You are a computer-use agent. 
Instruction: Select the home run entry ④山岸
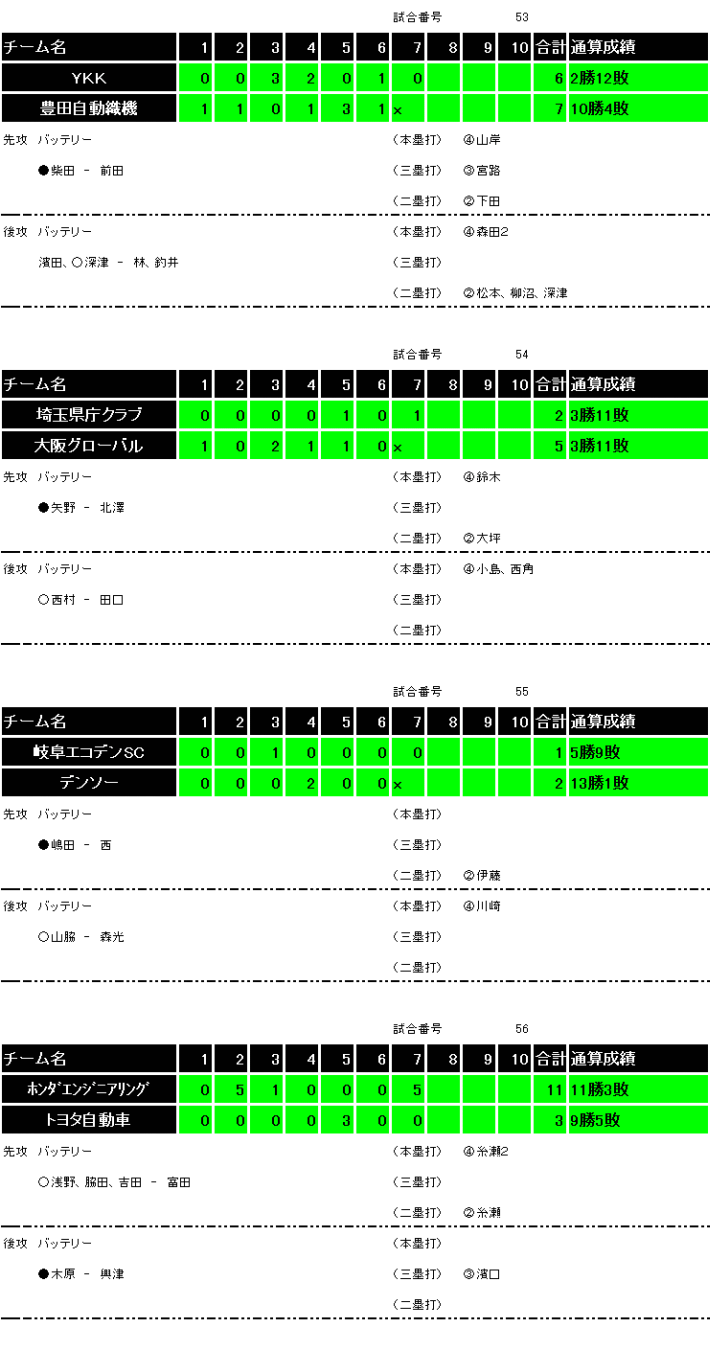tap(481, 140)
